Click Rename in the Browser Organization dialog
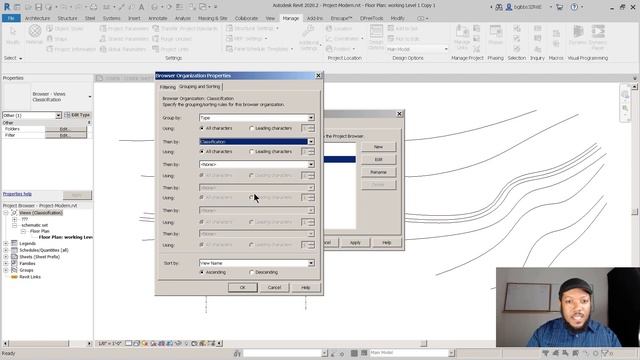 378,172
